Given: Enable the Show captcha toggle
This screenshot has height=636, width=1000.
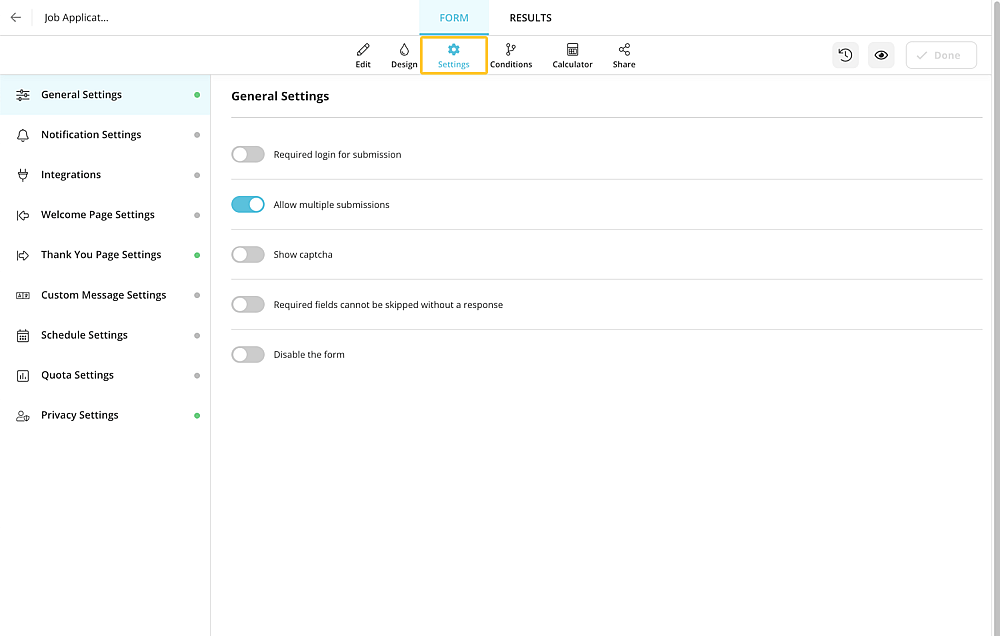Looking at the screenshot, I should click(x=247, y=255).
